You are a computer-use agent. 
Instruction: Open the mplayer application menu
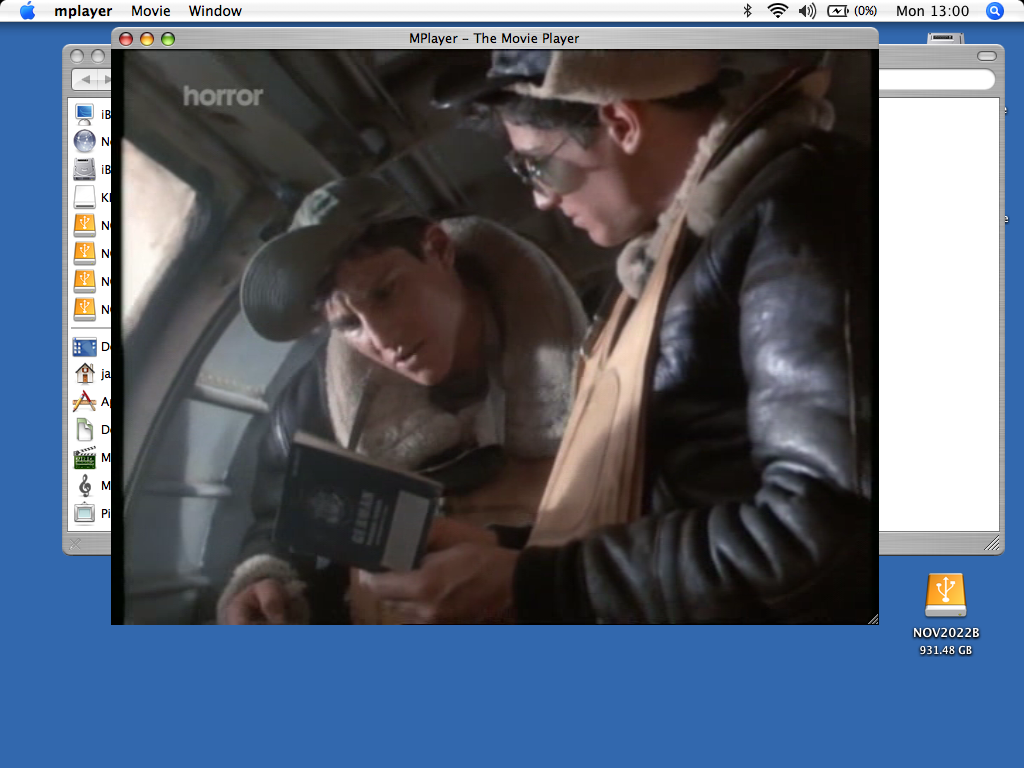tap(83, 11)
